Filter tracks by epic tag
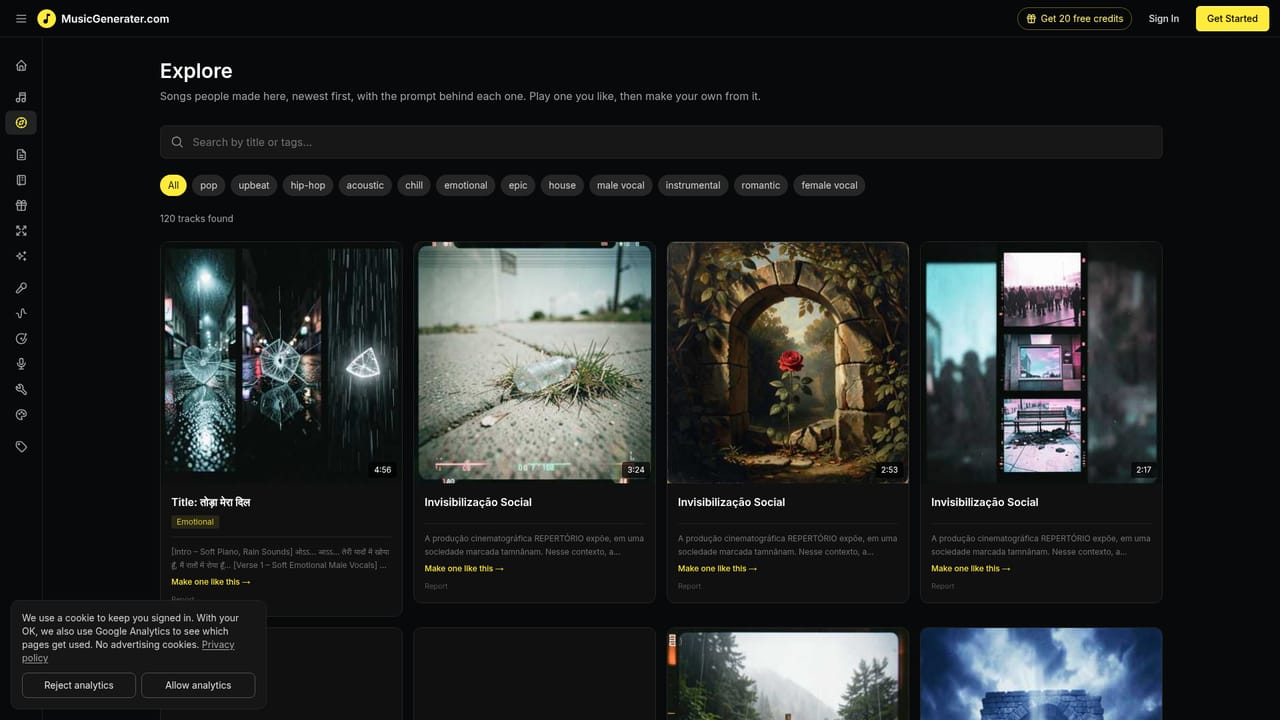1280x720 pixels. tap(518, 185)
